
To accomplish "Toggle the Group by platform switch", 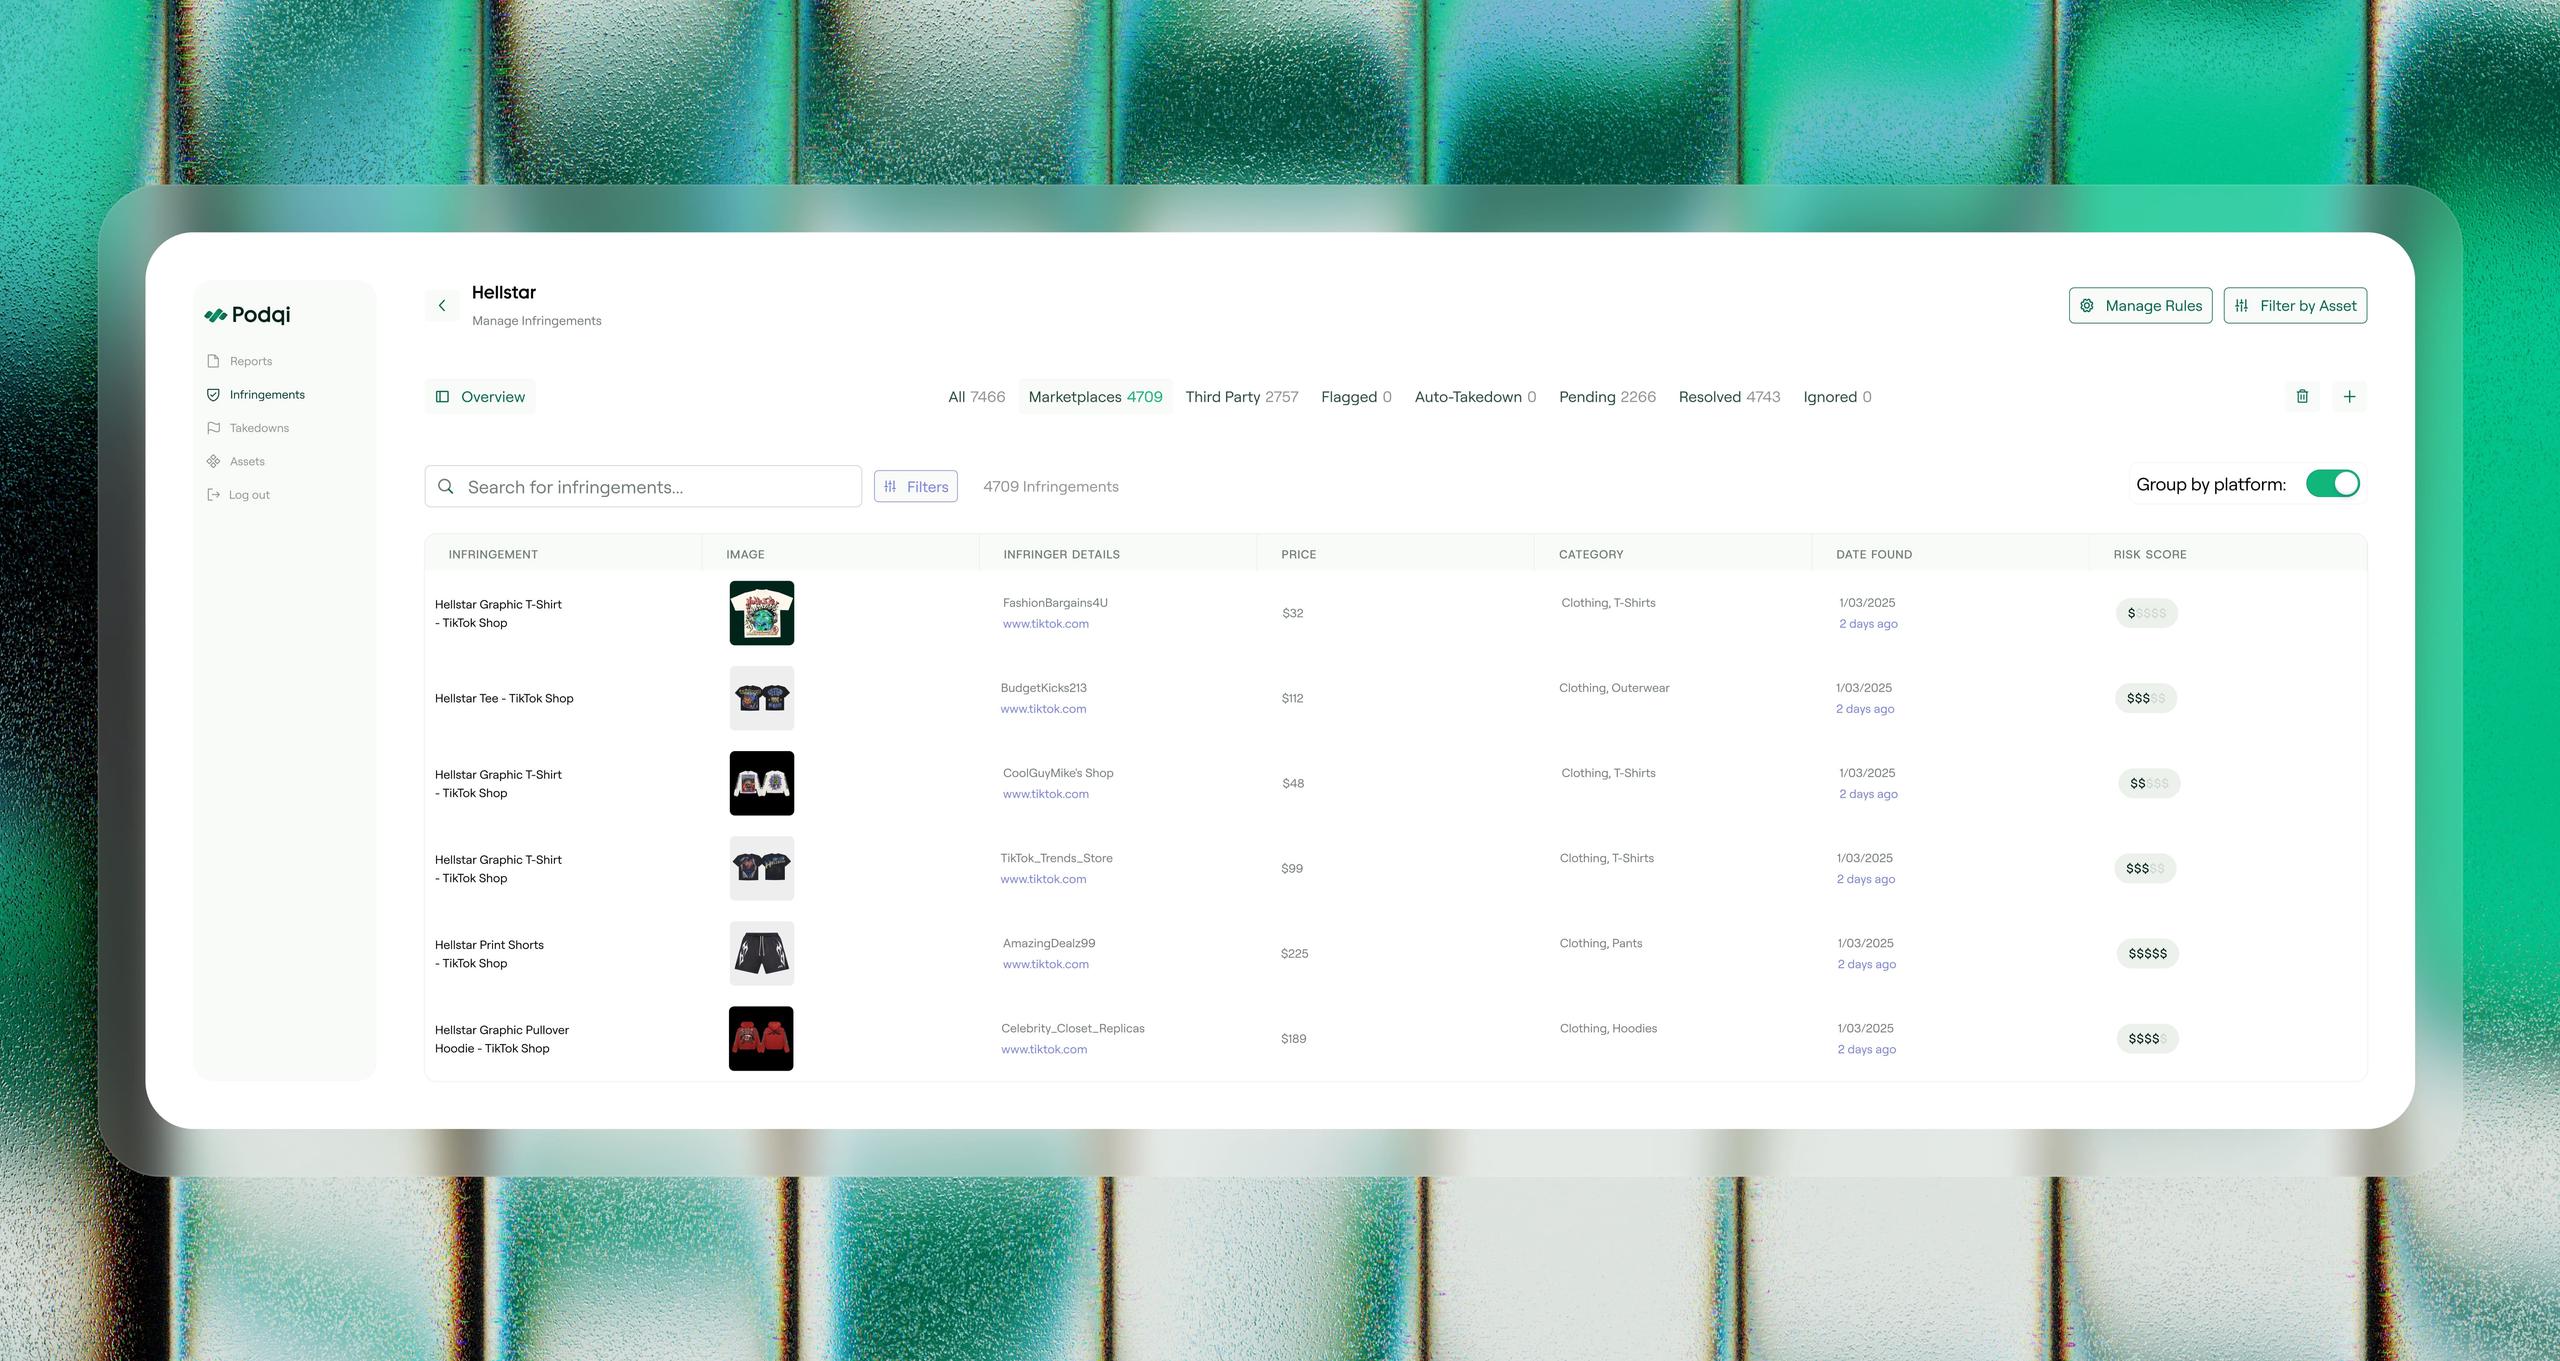I will (2332, 484).
